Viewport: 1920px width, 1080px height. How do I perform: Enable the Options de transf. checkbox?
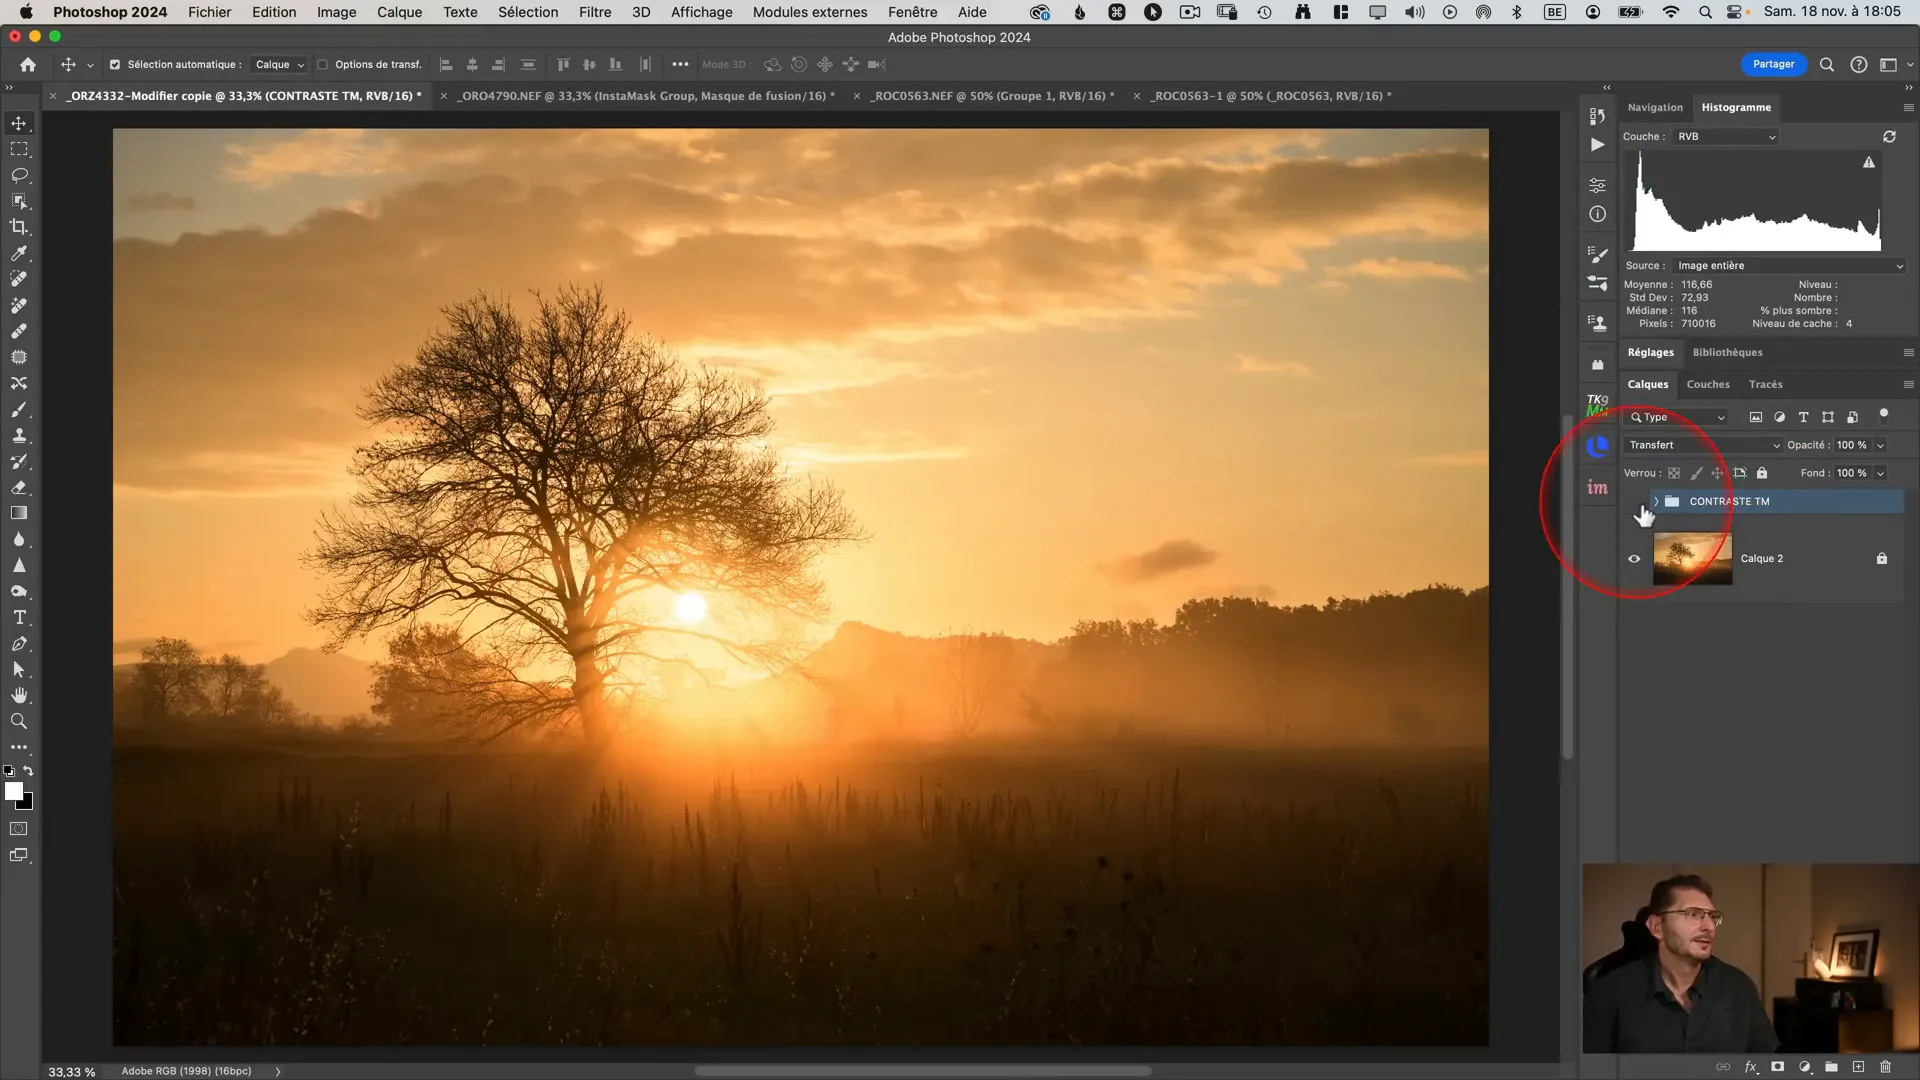tap(322, 65)
